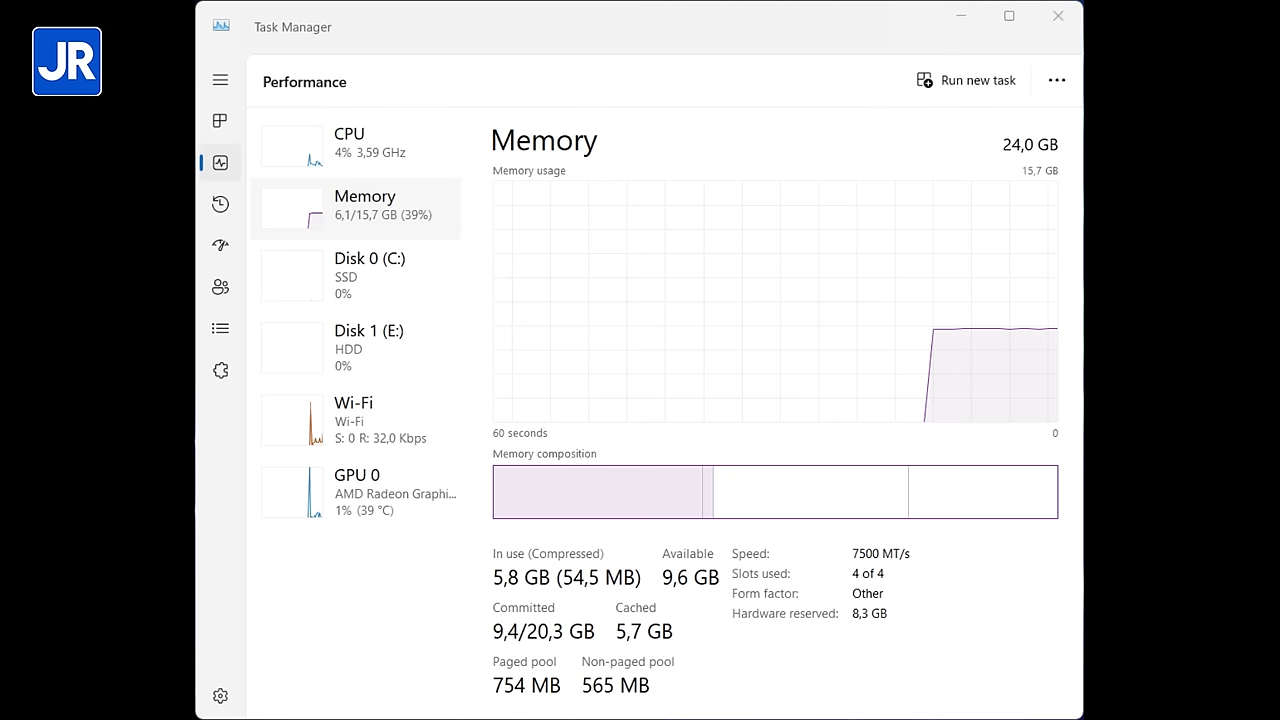
Task: Open the Processes page icon
Action: (220, 121)
